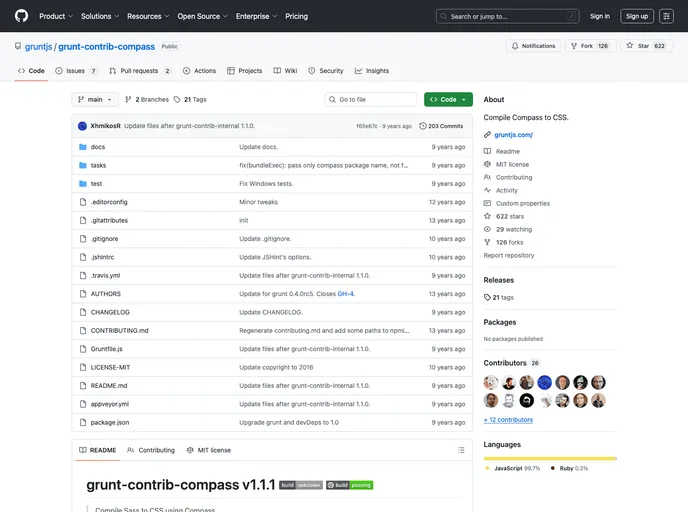Open the Issues tab

click(x=76, y=71)
